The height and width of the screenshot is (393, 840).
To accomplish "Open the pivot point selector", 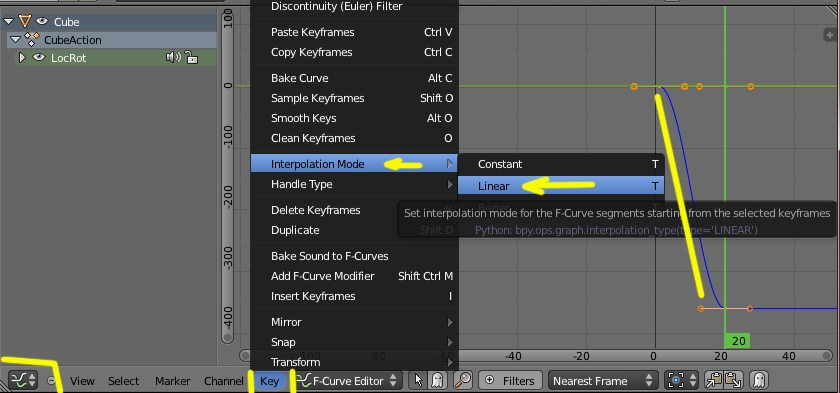I will tap(681, 381).
